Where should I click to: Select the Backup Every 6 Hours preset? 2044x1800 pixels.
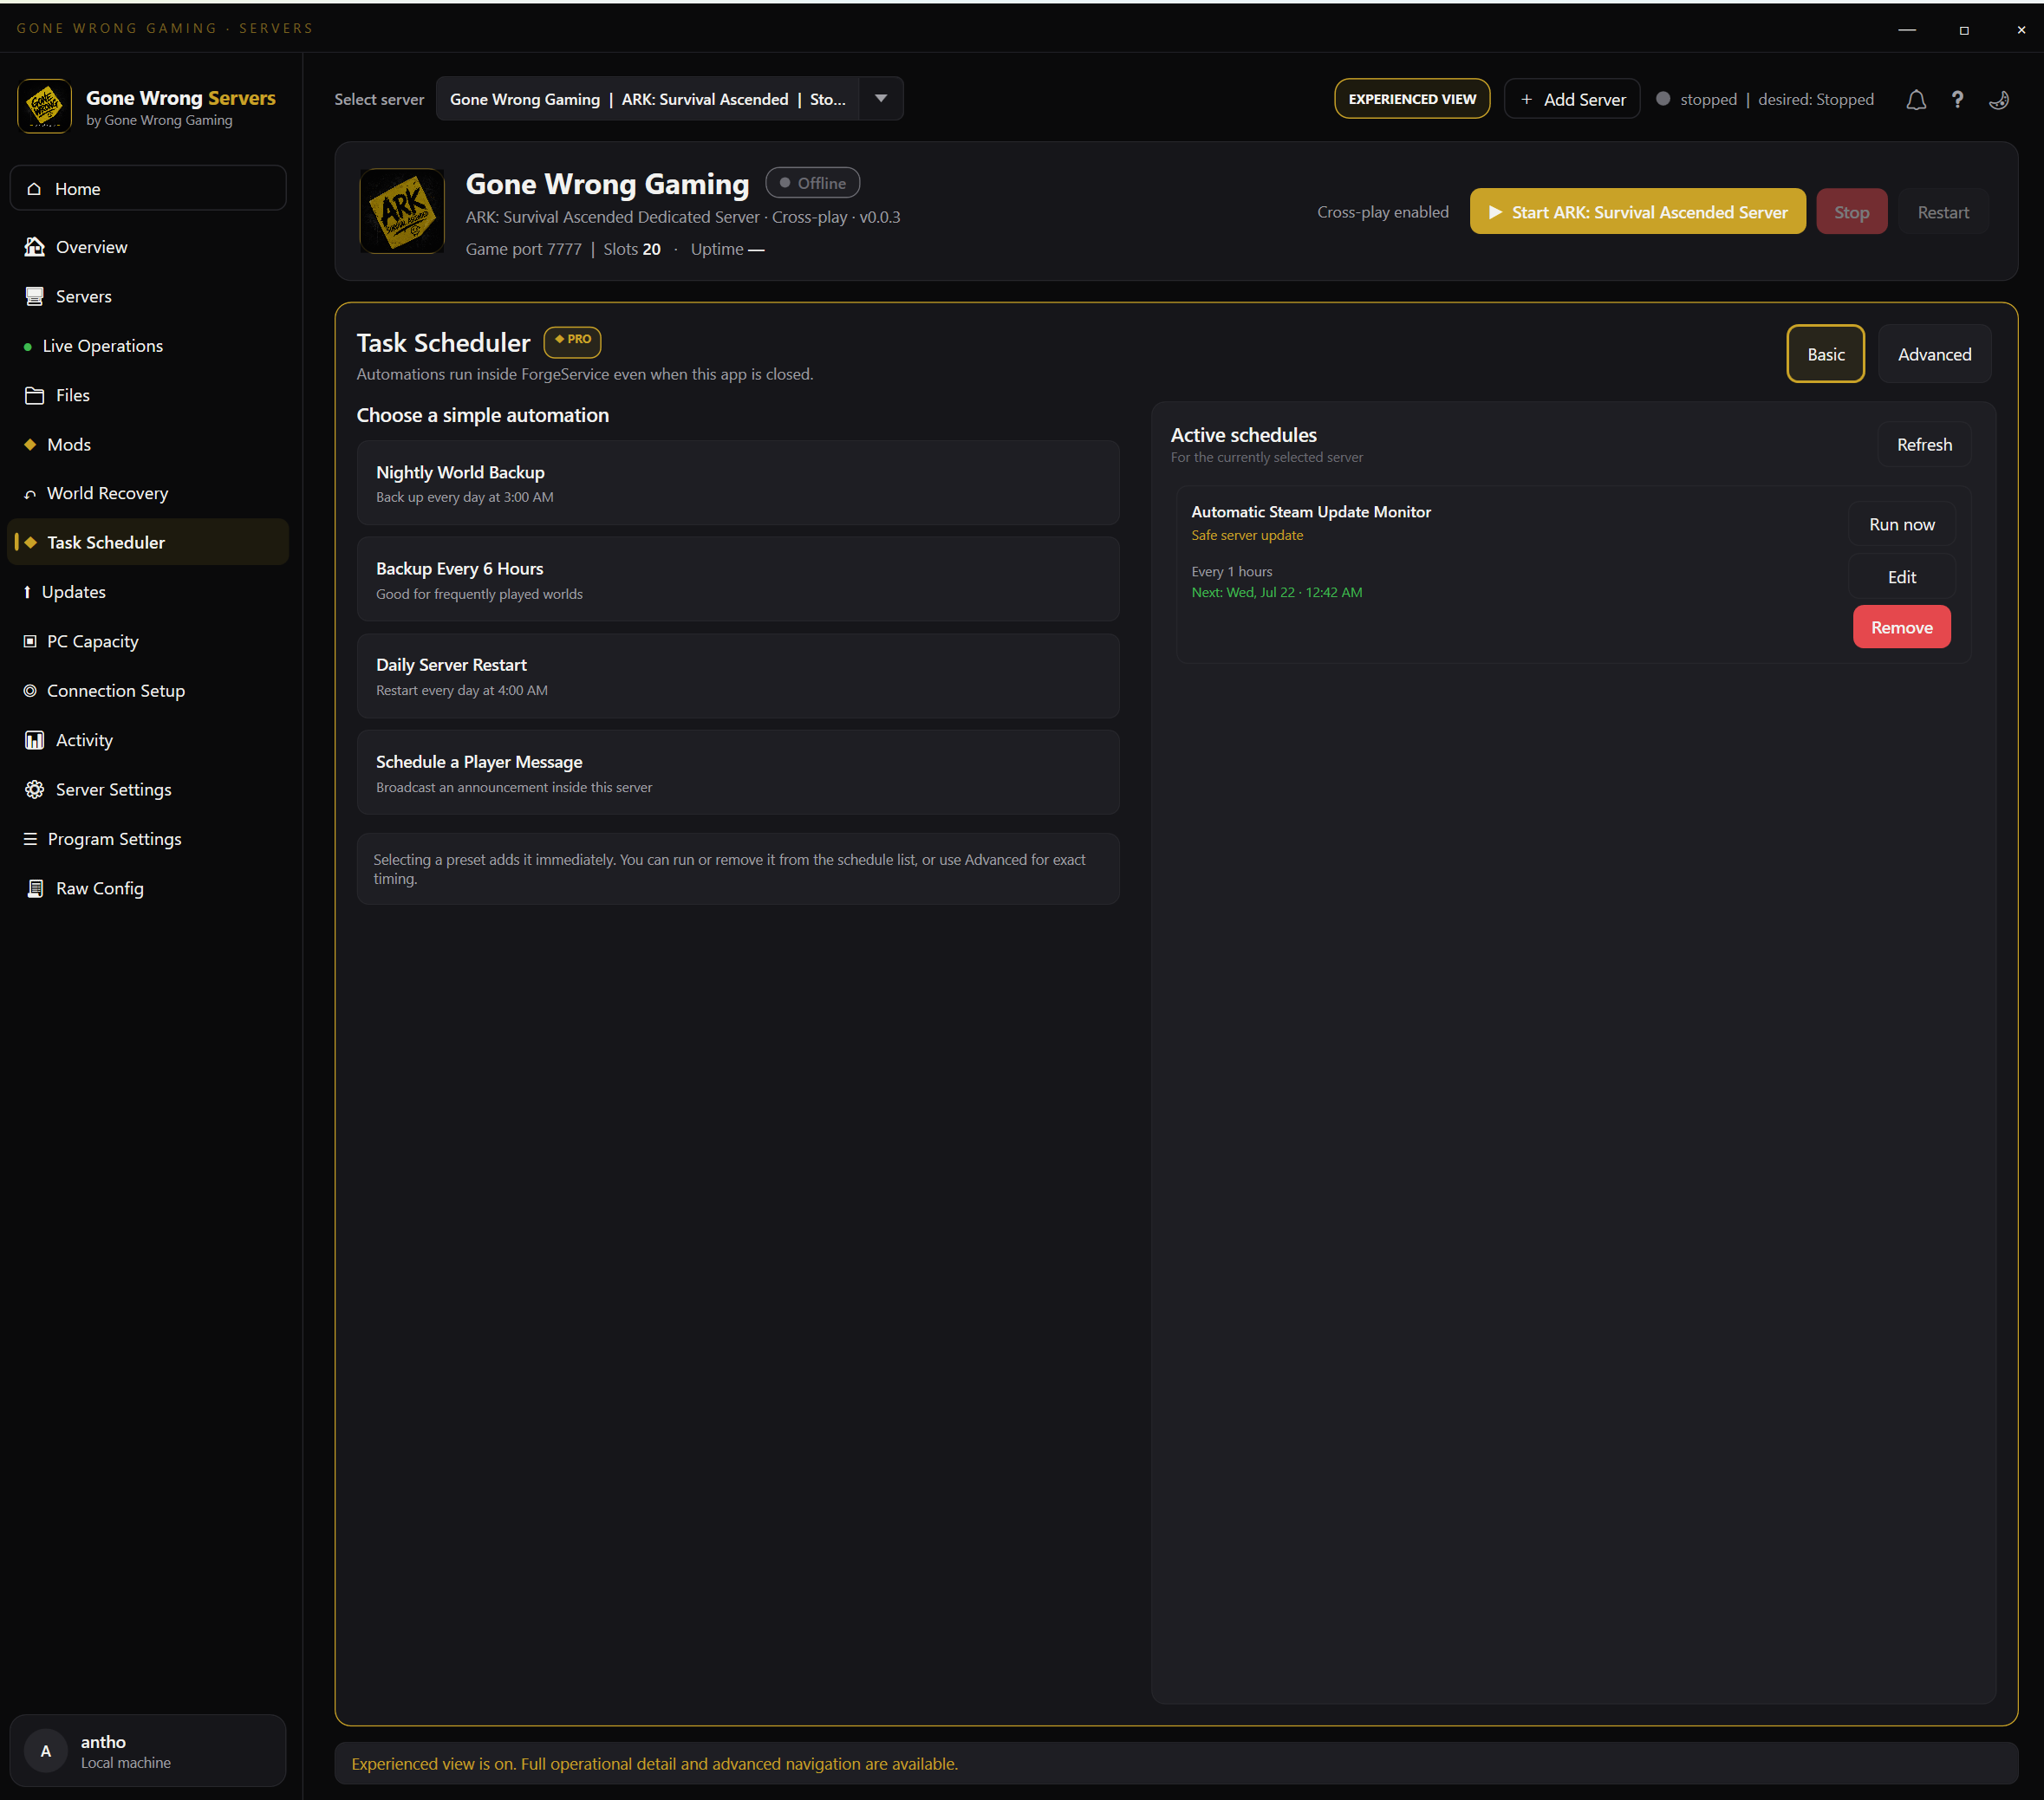(738, 579)
